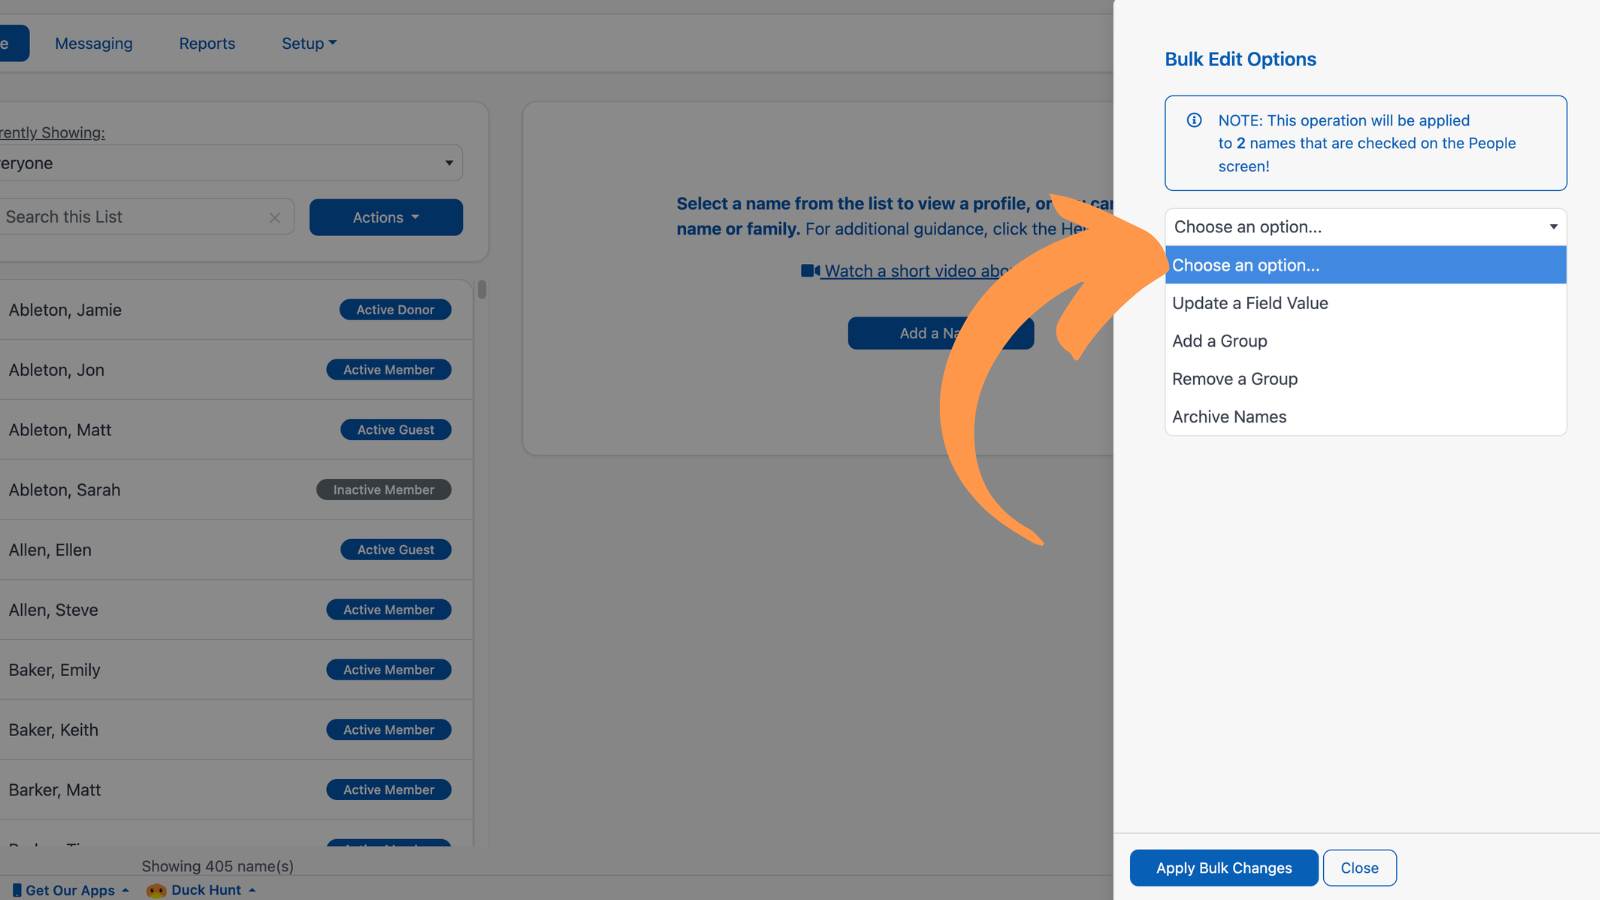This screenshot has height=900, width=1600.
Task: Click the Duck Hunt emoji icon
Action: 156,890
